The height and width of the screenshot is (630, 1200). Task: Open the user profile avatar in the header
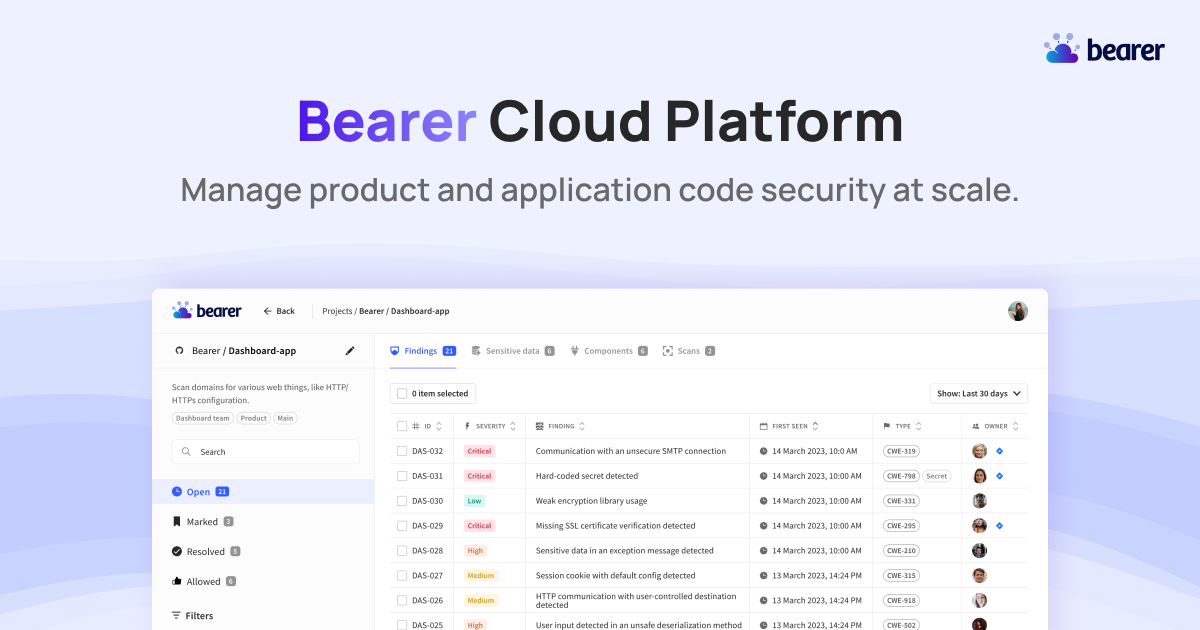click(x=1018, y=311)
